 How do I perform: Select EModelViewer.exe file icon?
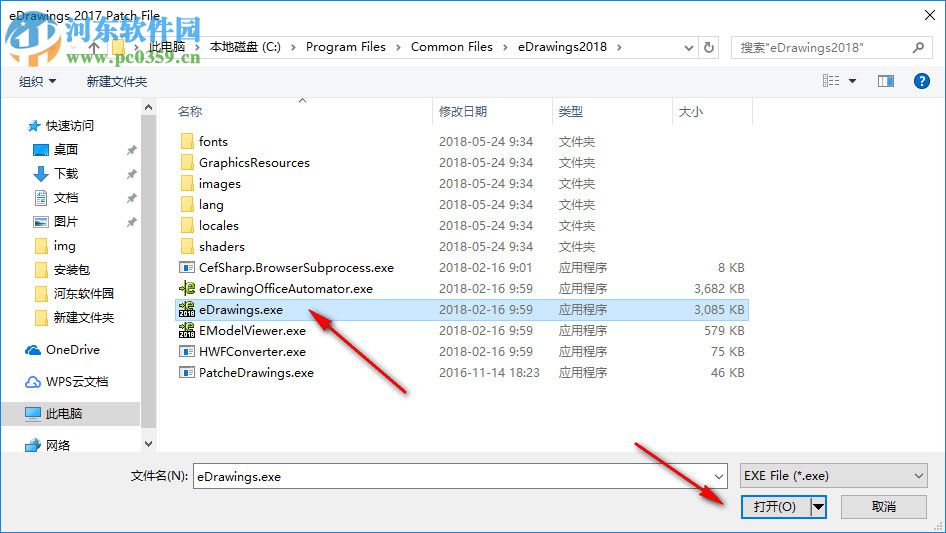pos(187,330)
